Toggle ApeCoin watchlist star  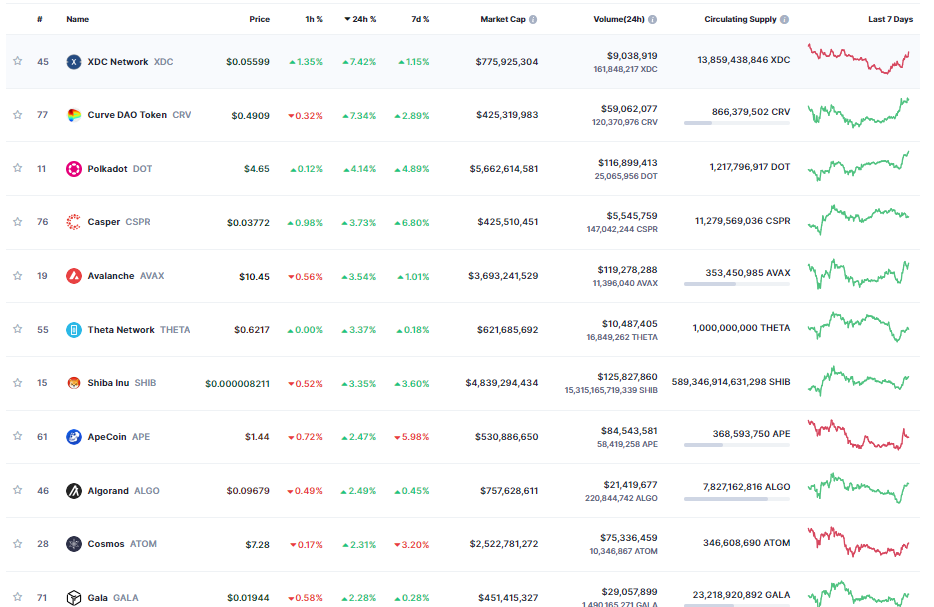pyautogui.click(x=18, y=436)
